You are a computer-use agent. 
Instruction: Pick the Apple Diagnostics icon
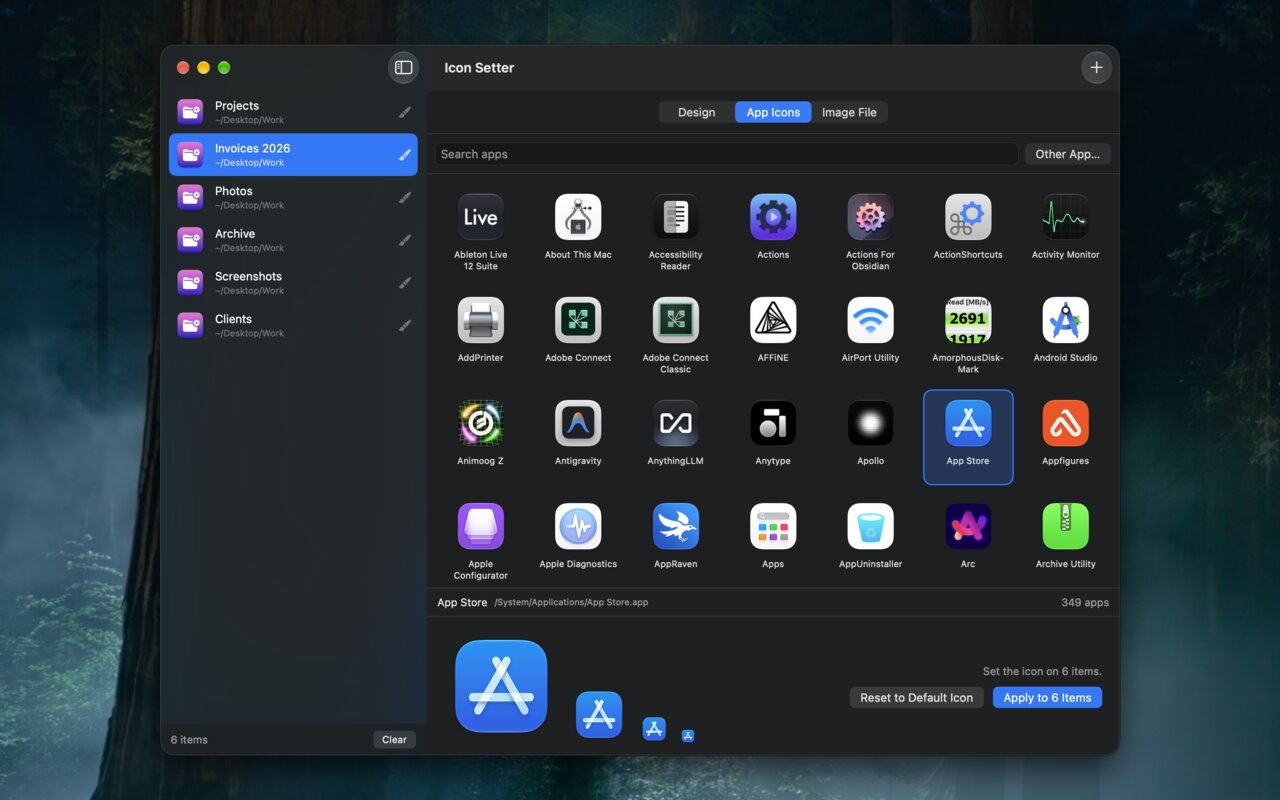[578, 526]
